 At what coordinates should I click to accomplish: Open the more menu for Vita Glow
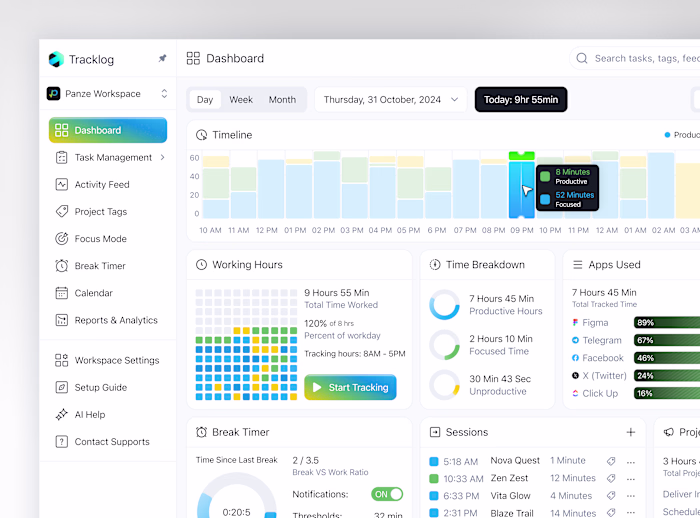[631, 497]
